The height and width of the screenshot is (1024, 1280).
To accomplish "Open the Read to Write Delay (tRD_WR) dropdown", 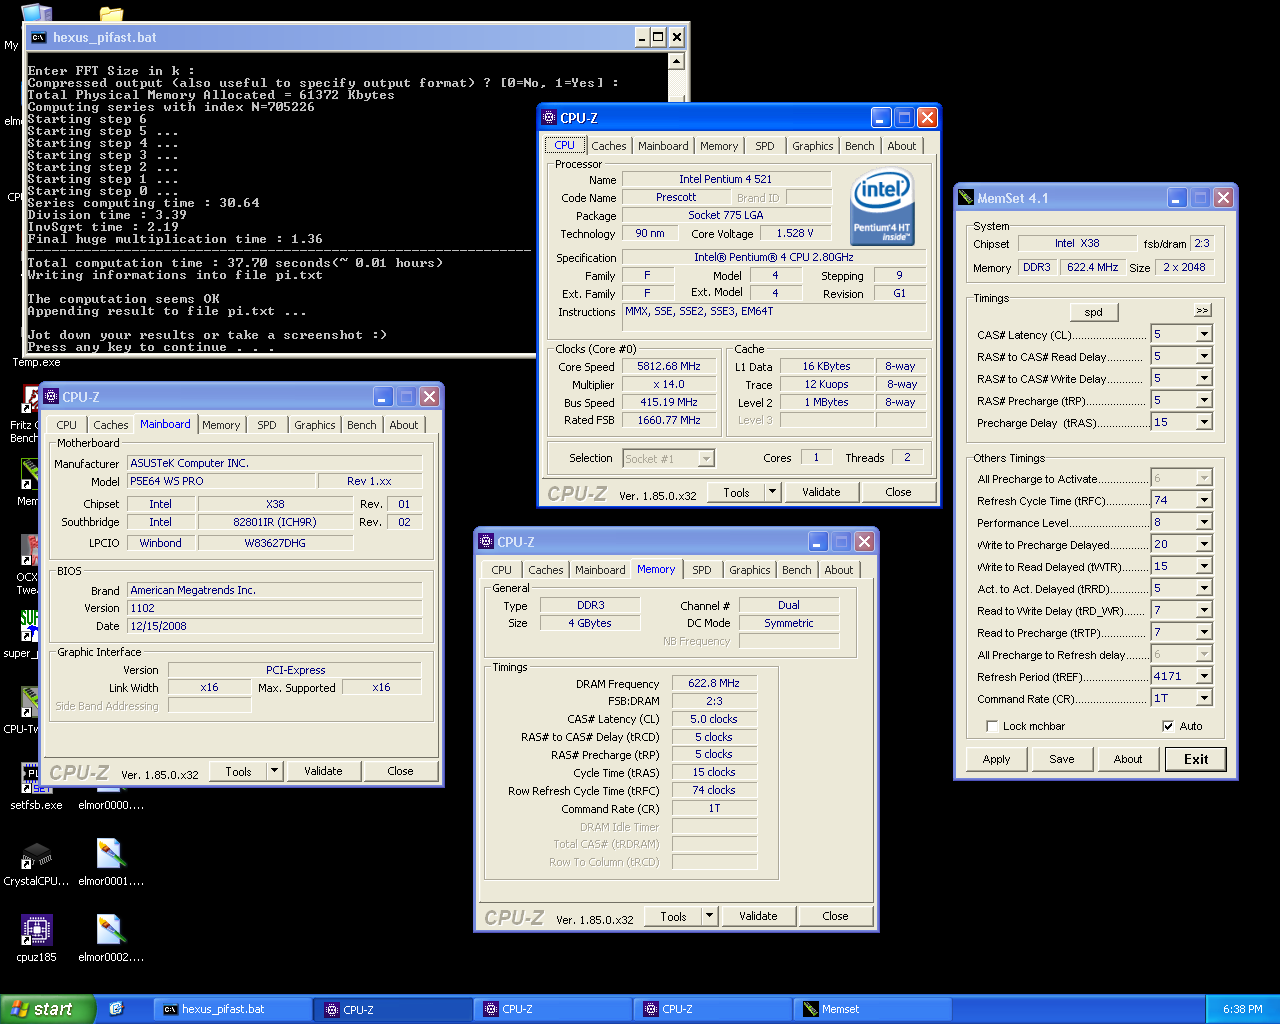I will (1204, 610).
